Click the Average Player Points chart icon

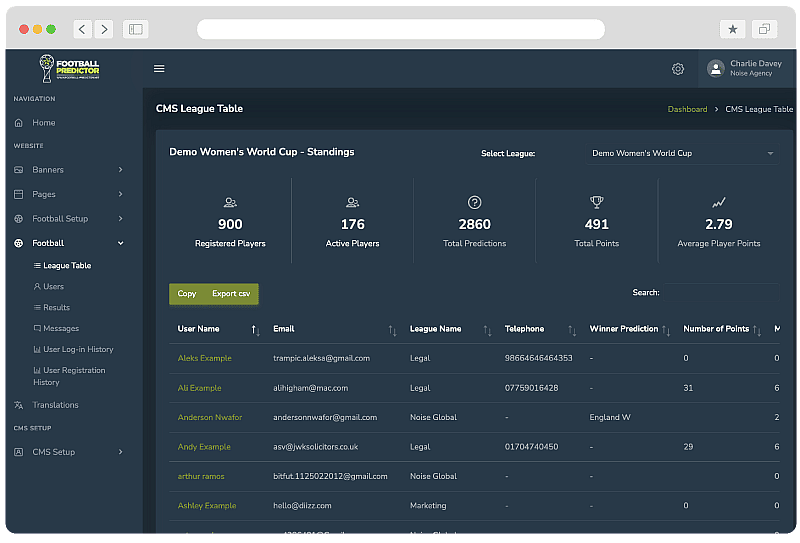pos(719,203)
